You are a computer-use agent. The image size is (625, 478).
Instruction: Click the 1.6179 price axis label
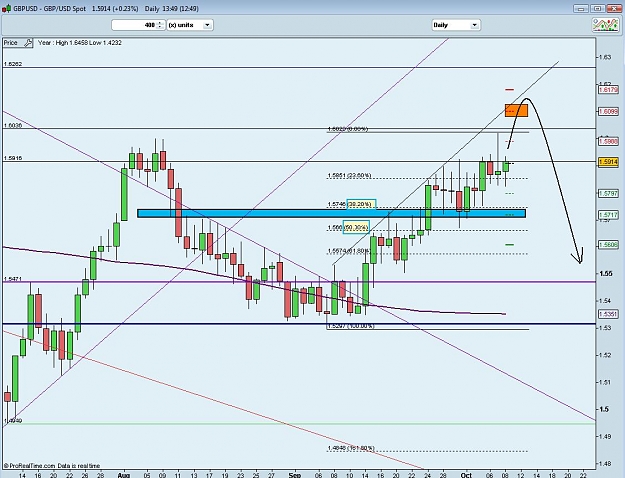pyautogui.click(x=608, y=90)
